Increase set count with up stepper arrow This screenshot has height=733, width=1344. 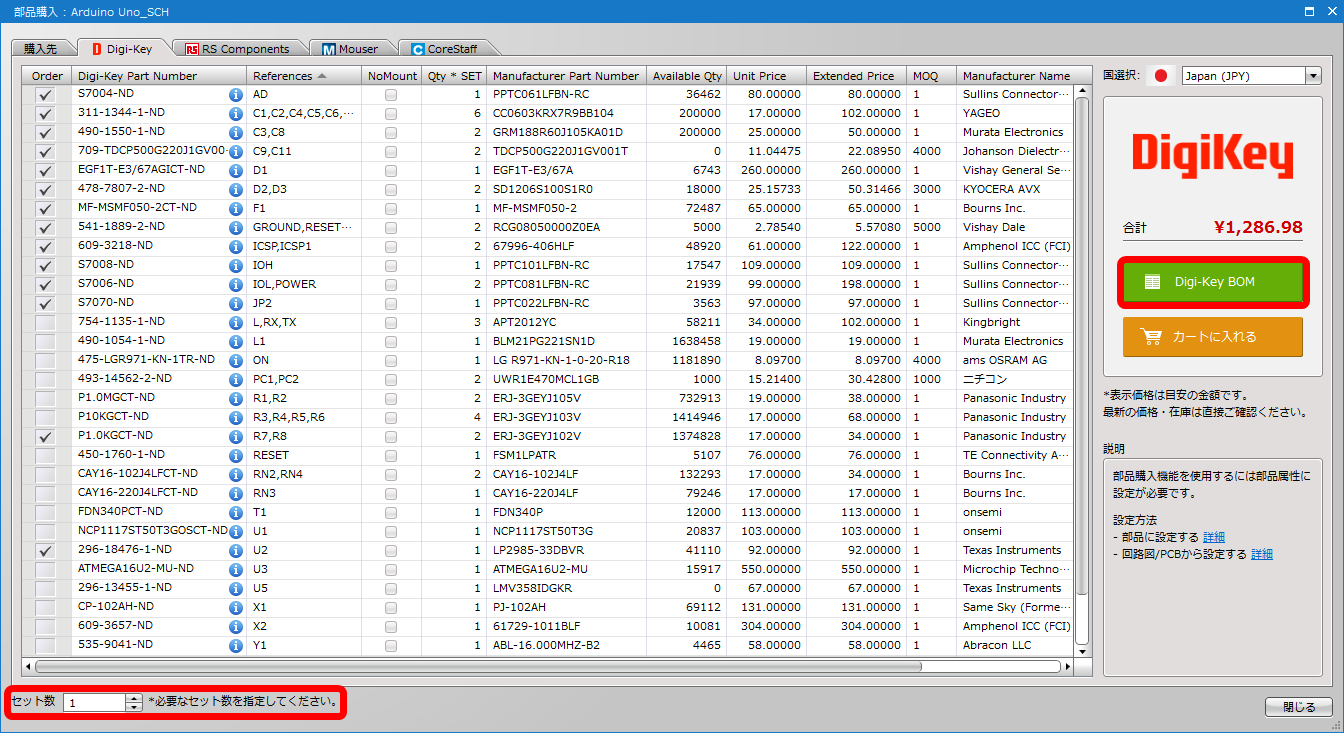135,698
